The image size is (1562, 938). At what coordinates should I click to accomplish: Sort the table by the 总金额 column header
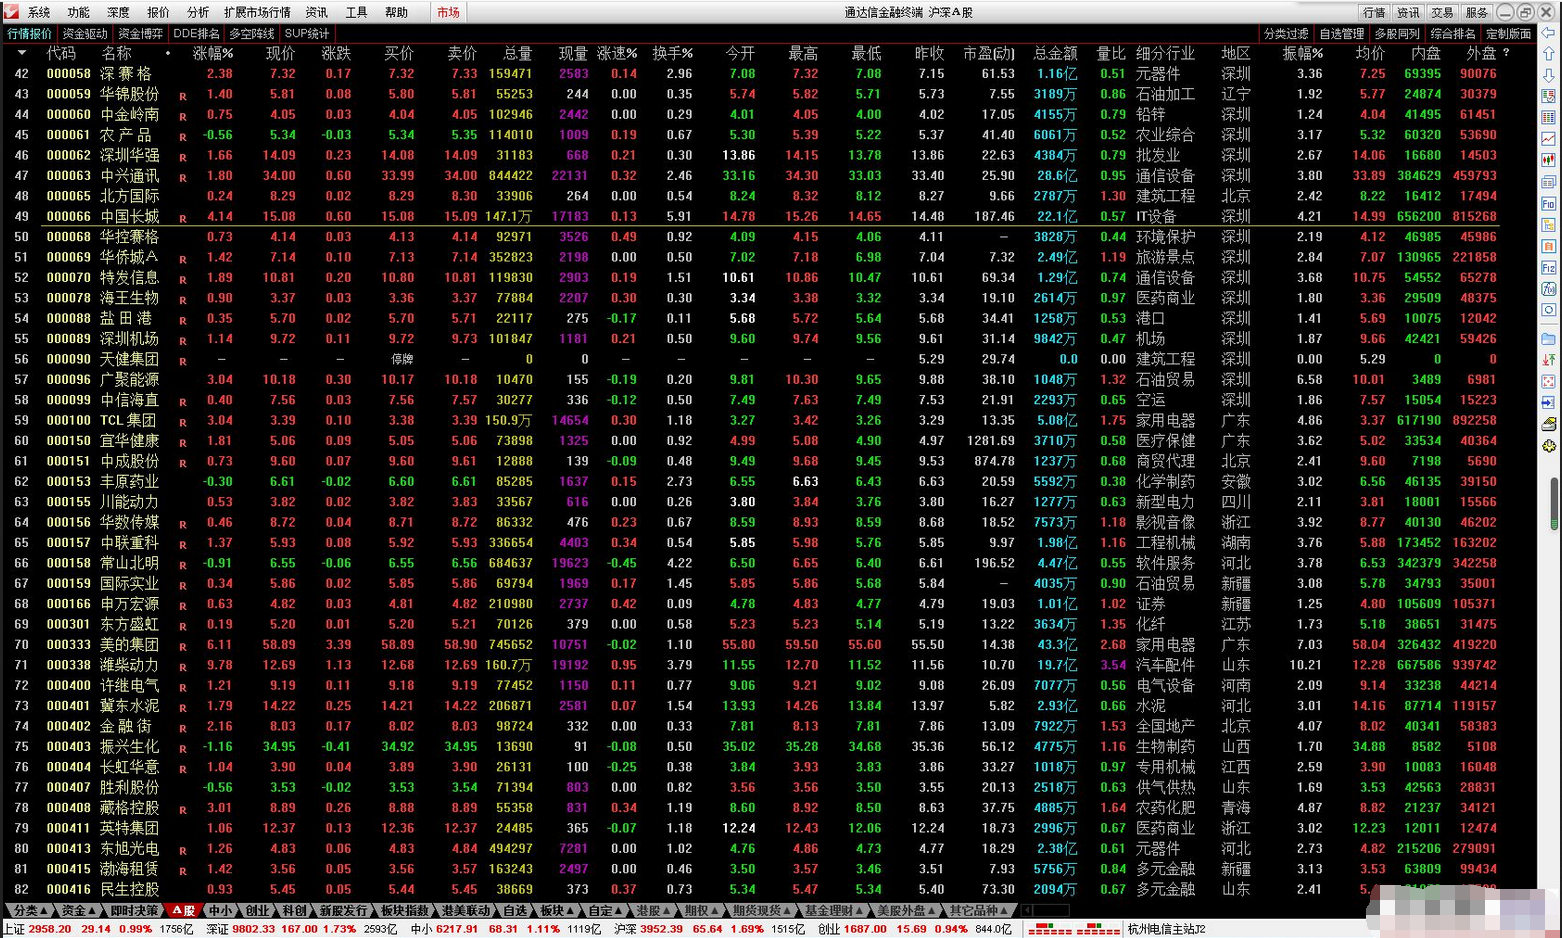pyautogui.click(x=1055, y=53)
